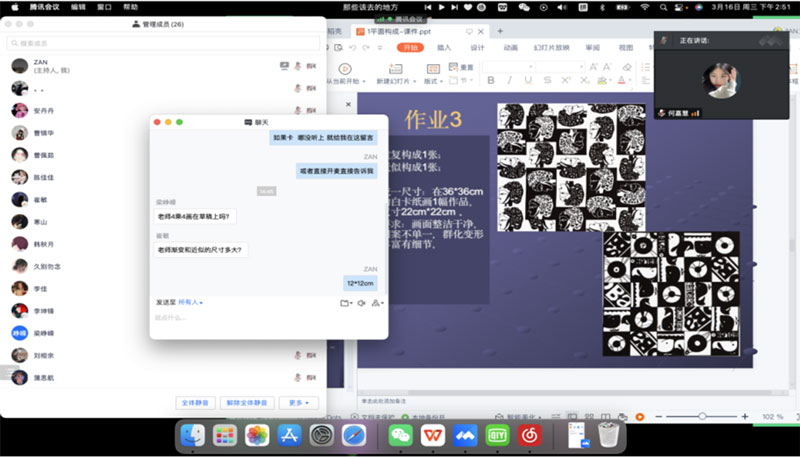Image resolution: width=800 pixels, height=457 pixels.
Task: Apply Underline formatting from the ribbon
Action: pyautogui.click(x=527, y=80)
